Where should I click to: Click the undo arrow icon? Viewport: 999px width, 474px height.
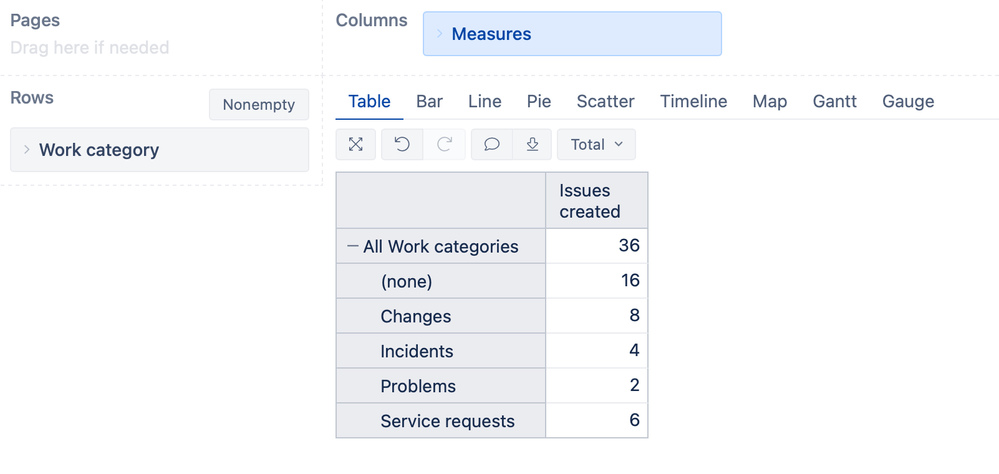click(x=402, y=144)
